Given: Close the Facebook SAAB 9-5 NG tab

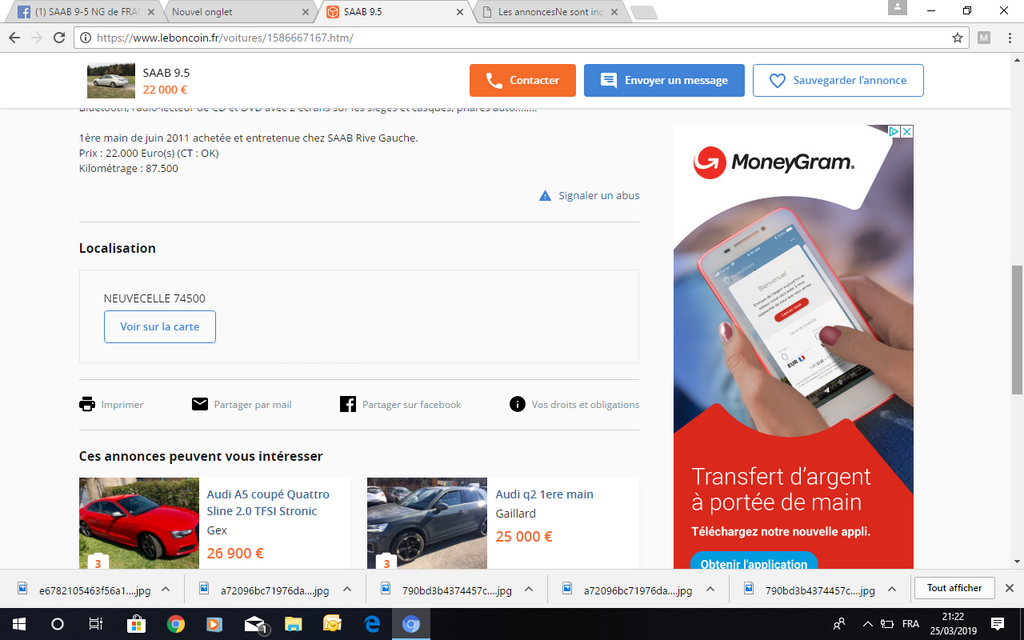Looking at the screenshot, I should coord(152,12).
